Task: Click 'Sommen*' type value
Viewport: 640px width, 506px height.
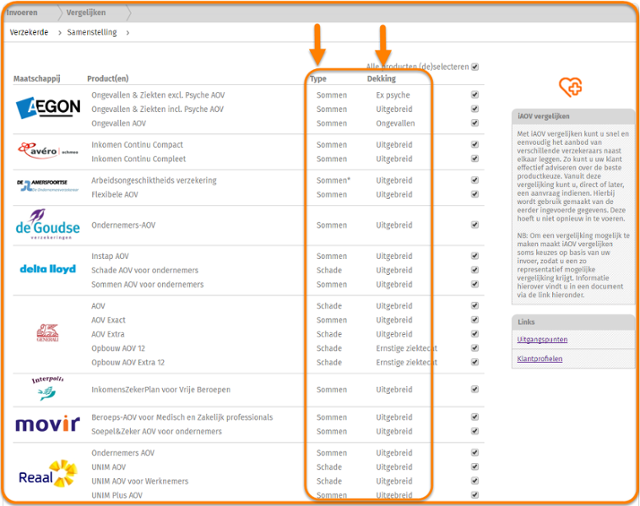Action: pos(333,180)
